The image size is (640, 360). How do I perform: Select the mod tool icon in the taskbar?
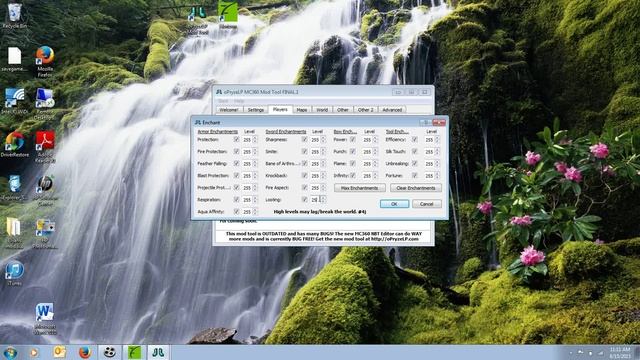(158, 352)
